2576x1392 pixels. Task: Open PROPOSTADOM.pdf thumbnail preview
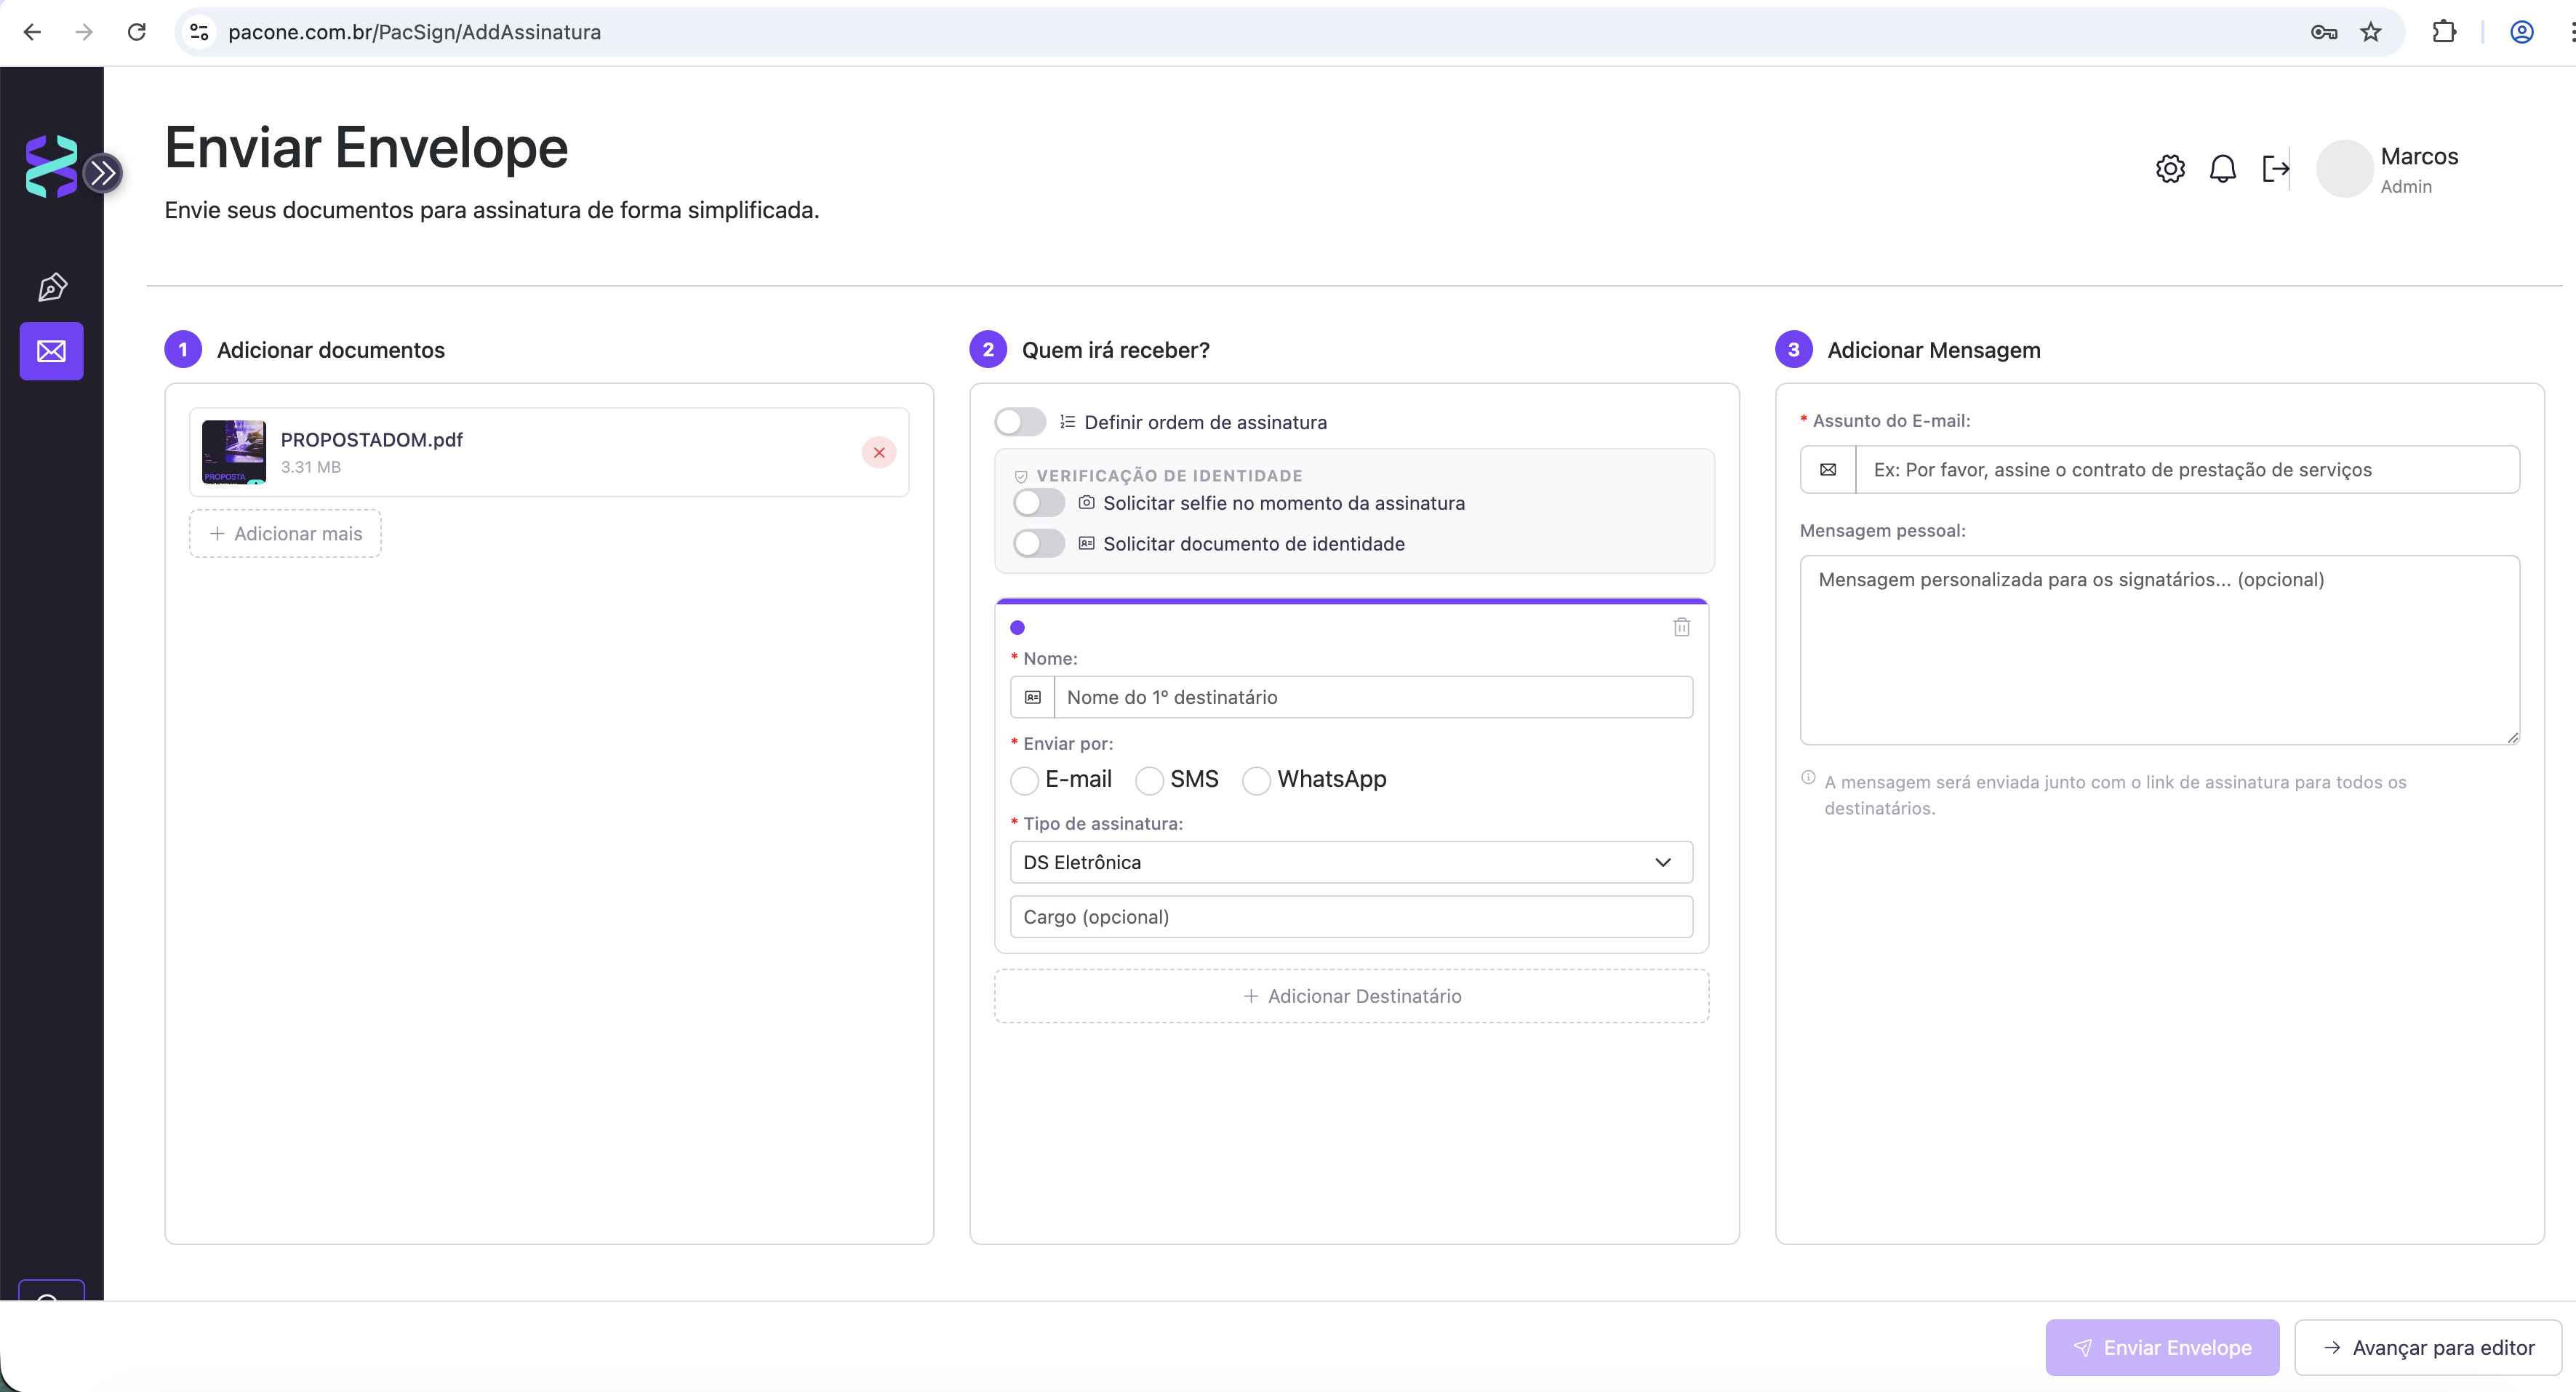coord(234,452)
